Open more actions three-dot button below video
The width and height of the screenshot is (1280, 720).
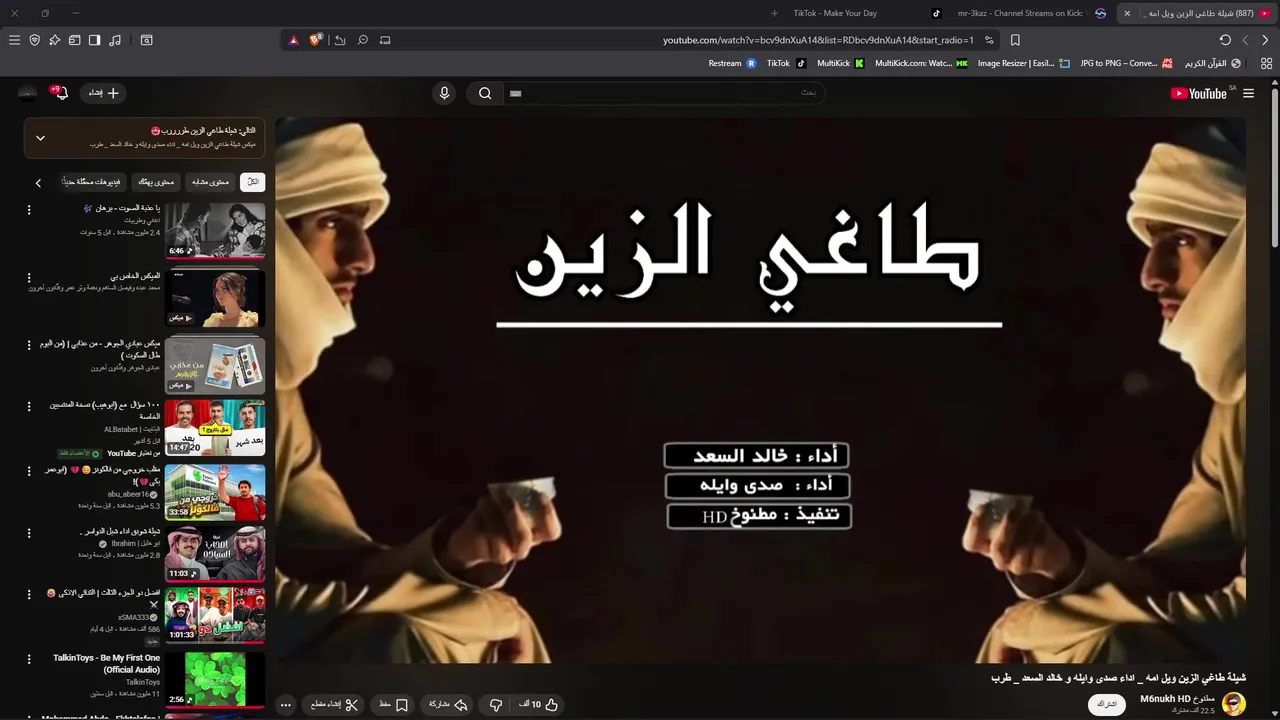pyautogui.click(x=285, y=704)
